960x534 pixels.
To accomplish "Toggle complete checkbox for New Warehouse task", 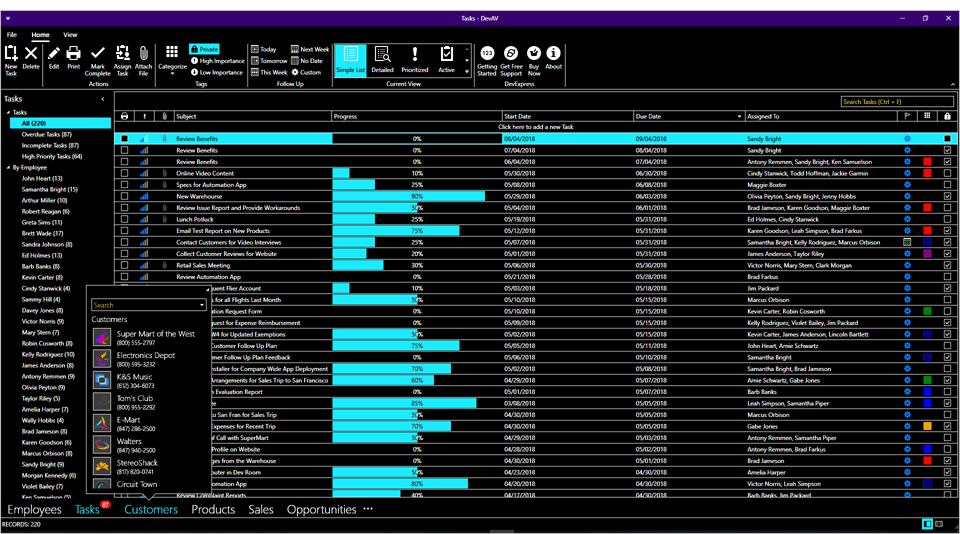I will [124, 196].
